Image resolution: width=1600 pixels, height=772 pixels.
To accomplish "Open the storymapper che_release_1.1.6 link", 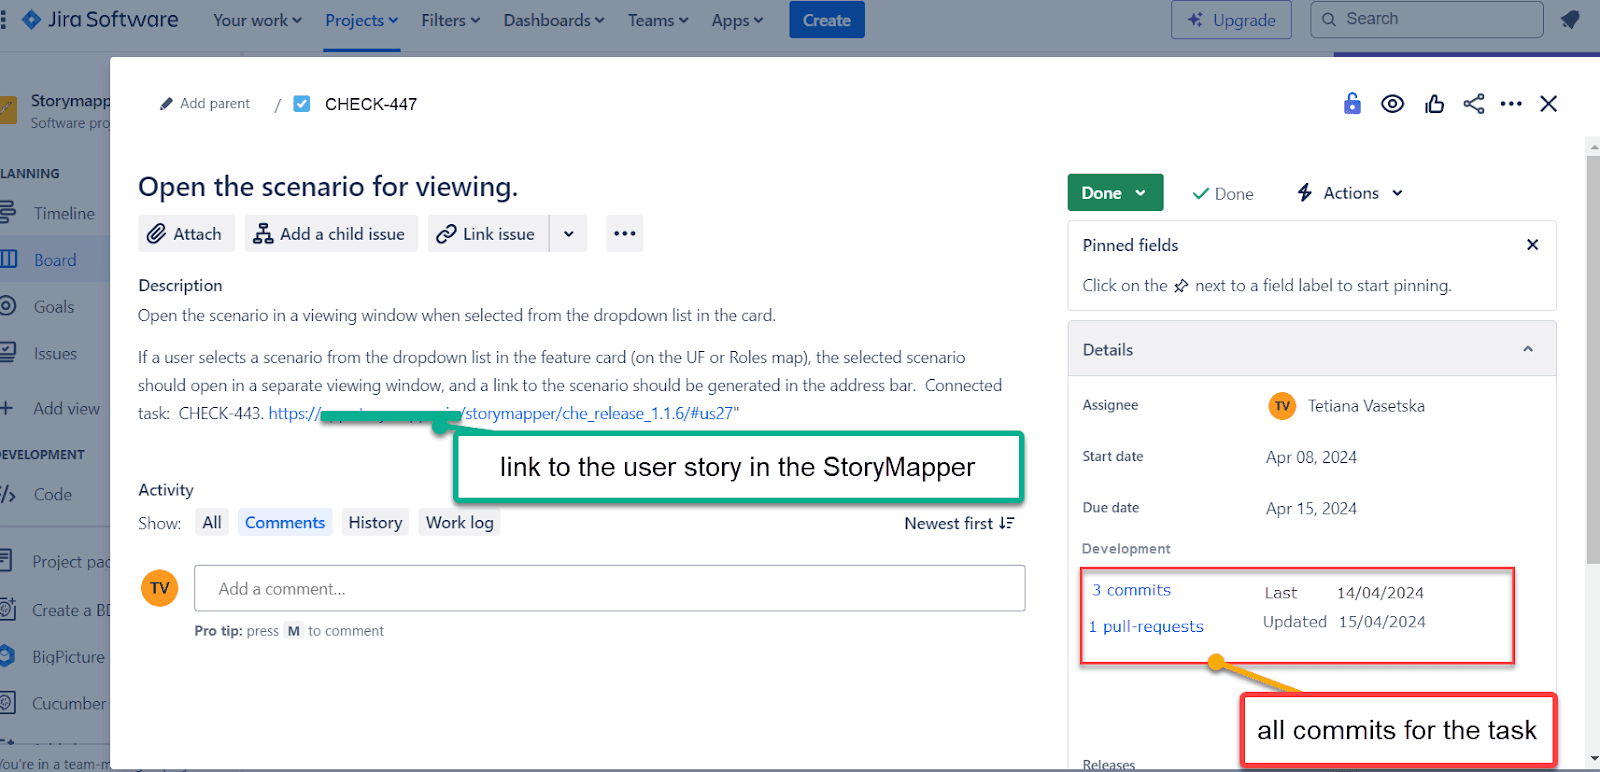I will tap(502, 413).
